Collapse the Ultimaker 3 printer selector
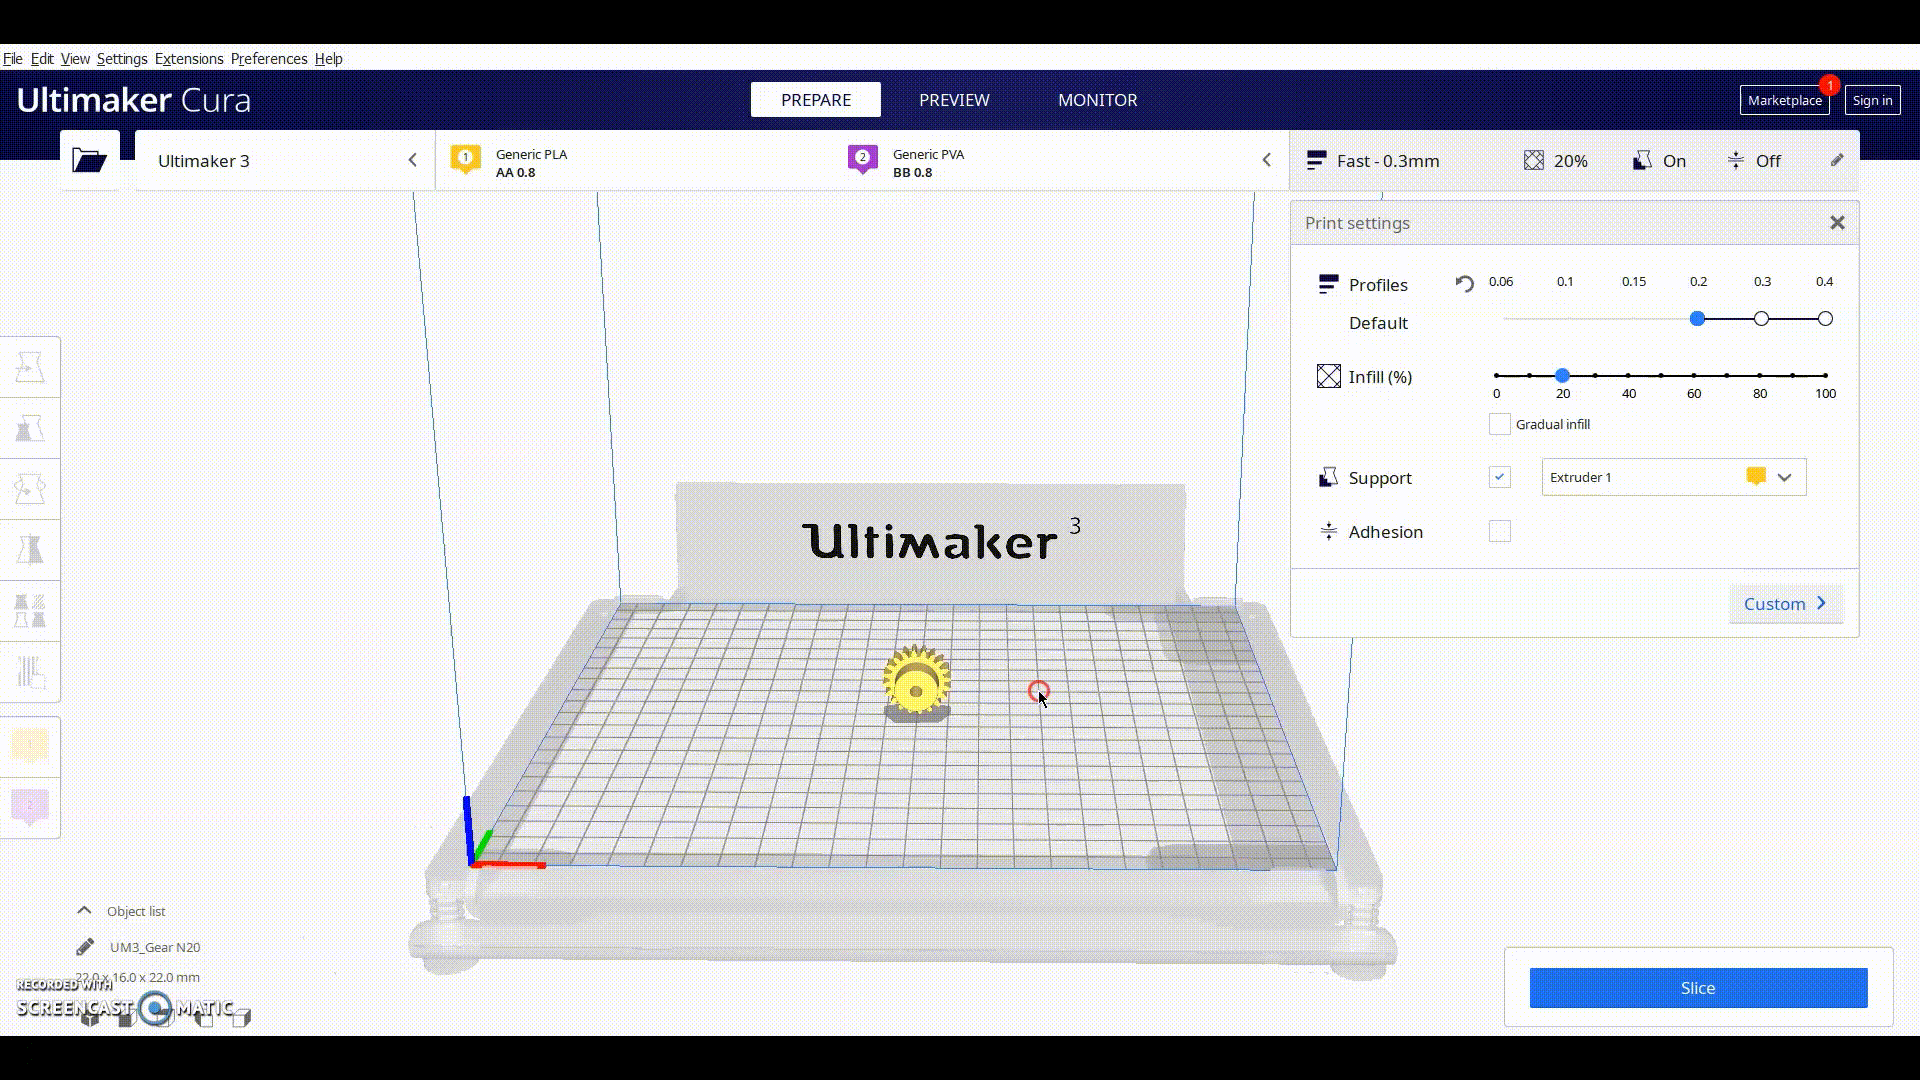 click(x=412, y=160)
